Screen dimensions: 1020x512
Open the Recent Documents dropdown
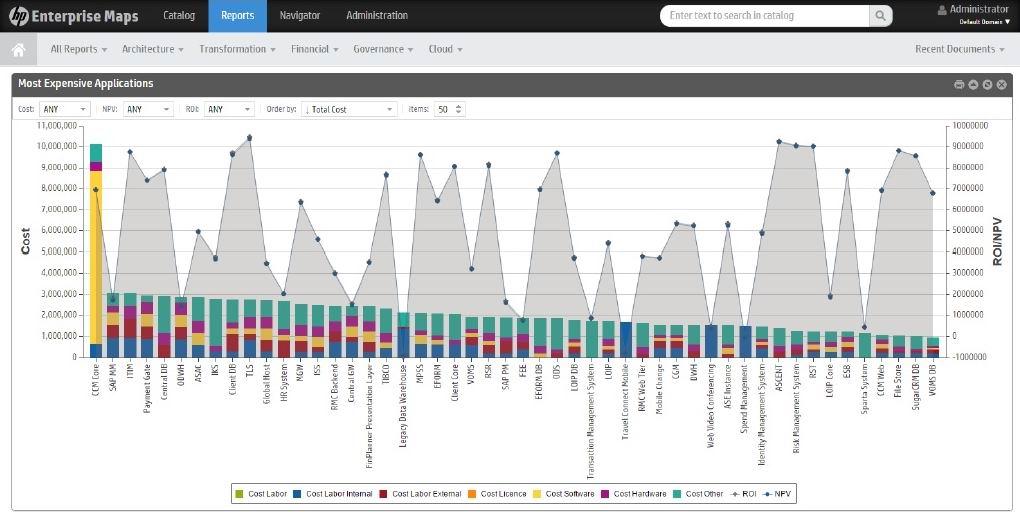click(960, 49)
